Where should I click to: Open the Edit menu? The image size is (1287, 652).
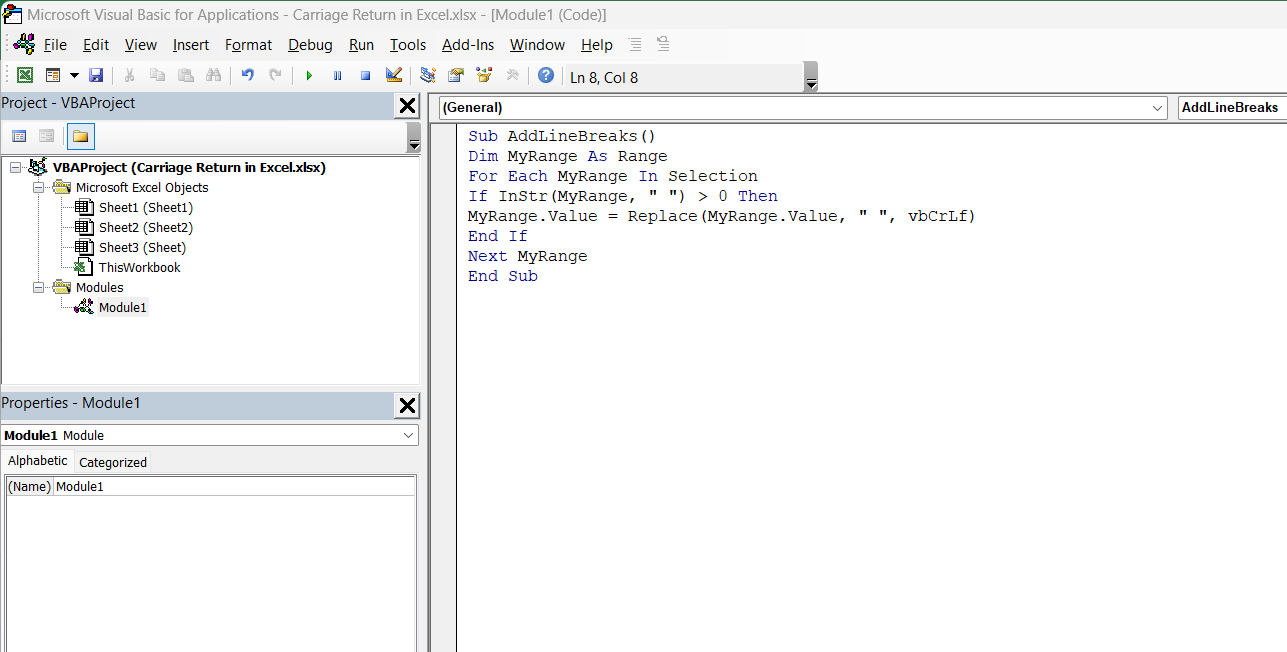[x=96, y=45]
